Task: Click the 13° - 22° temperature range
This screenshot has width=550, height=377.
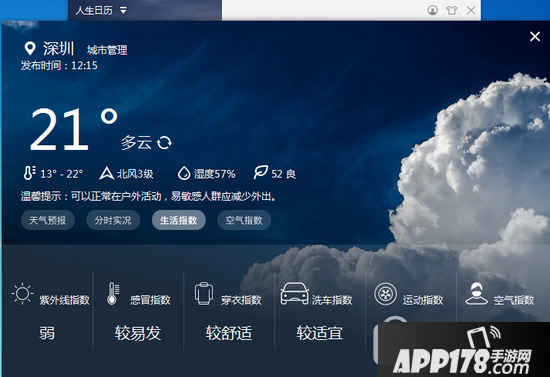Action: tap(61, 174)
